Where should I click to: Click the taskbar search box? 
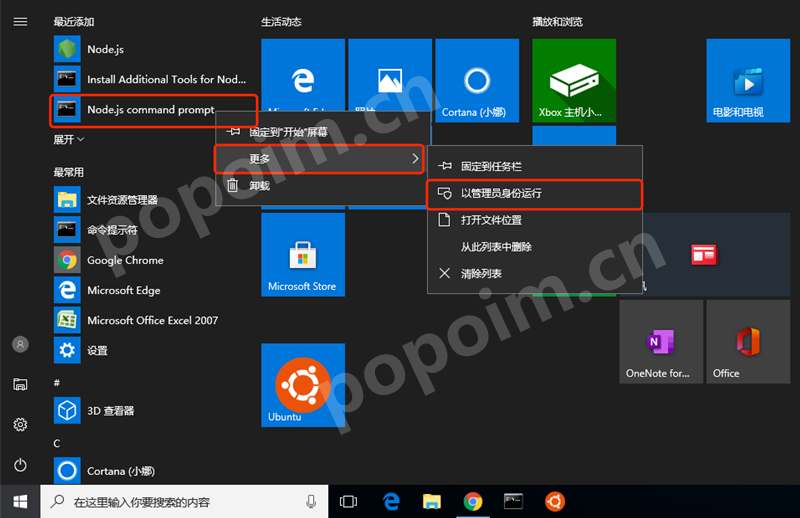(184, 502)
